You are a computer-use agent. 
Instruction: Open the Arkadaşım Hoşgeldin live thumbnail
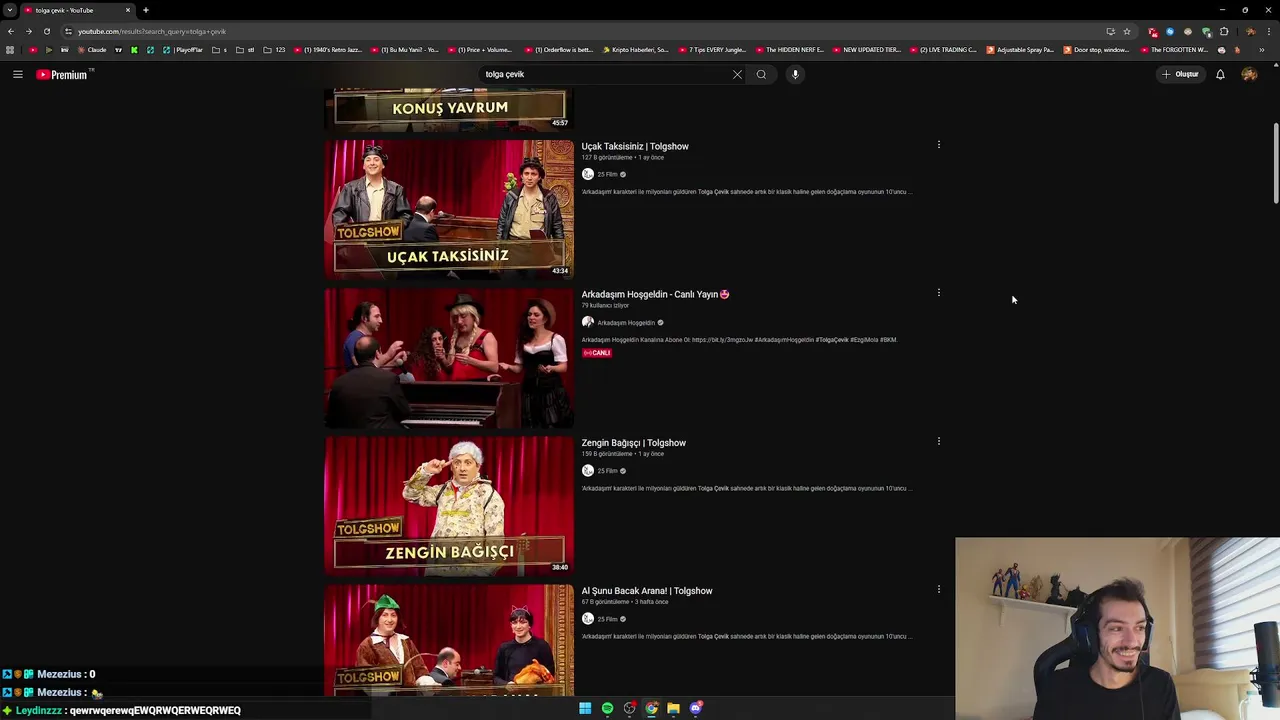pyautogui.click(x=449, y=358)
